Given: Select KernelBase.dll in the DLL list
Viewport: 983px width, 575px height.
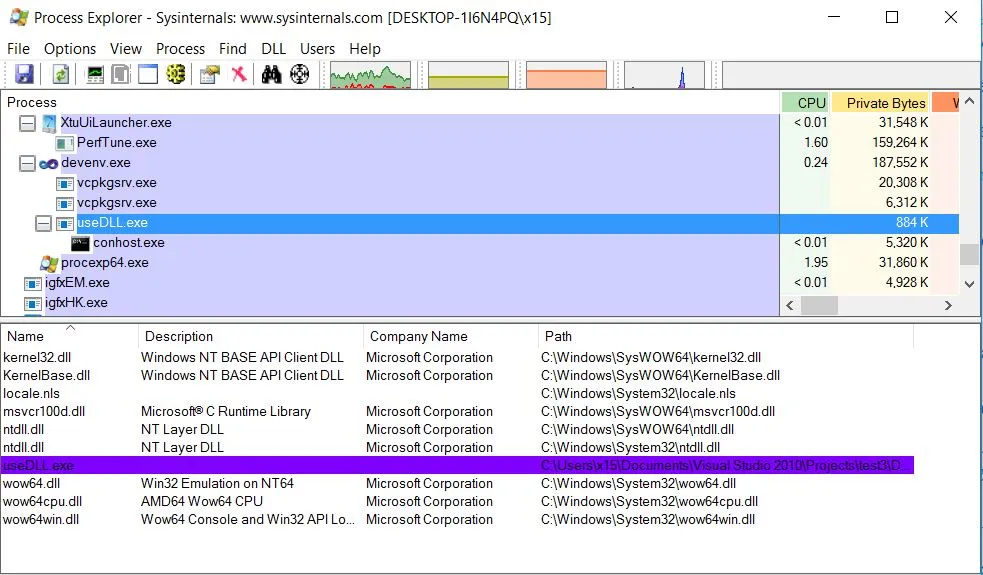Looking at the screenshot, I should coord(457,376).
